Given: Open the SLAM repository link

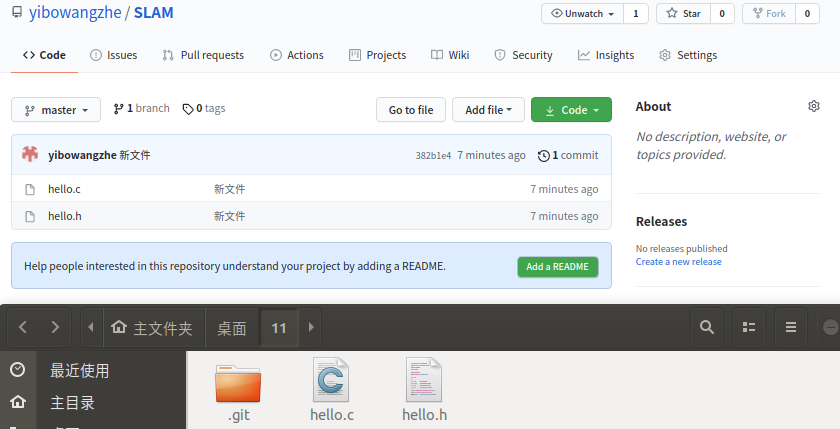Looking at the screenshot, I should pyautogui.click(x=153, y=13).
